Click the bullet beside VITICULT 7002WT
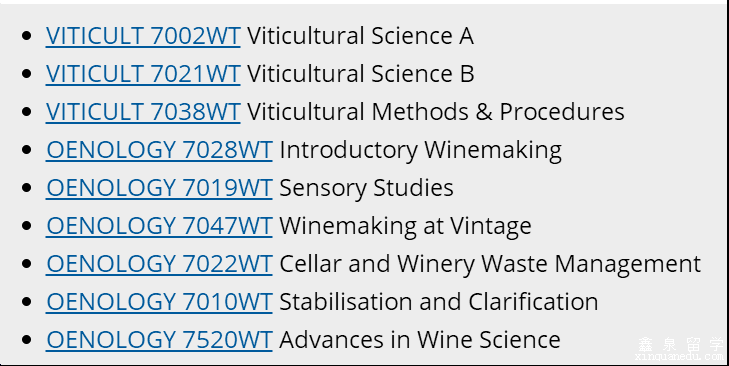Viewport: 729px width, 366px height. [27, 36]
